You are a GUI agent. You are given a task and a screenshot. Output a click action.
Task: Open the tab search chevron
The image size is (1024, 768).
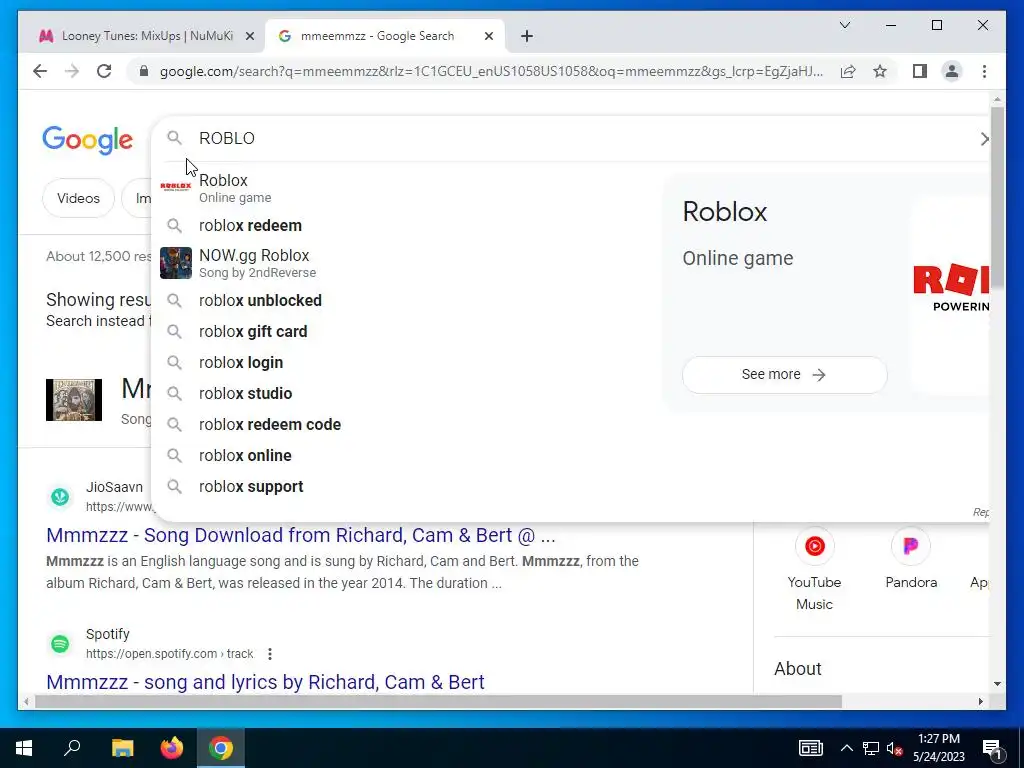click(x=844, y=25)
